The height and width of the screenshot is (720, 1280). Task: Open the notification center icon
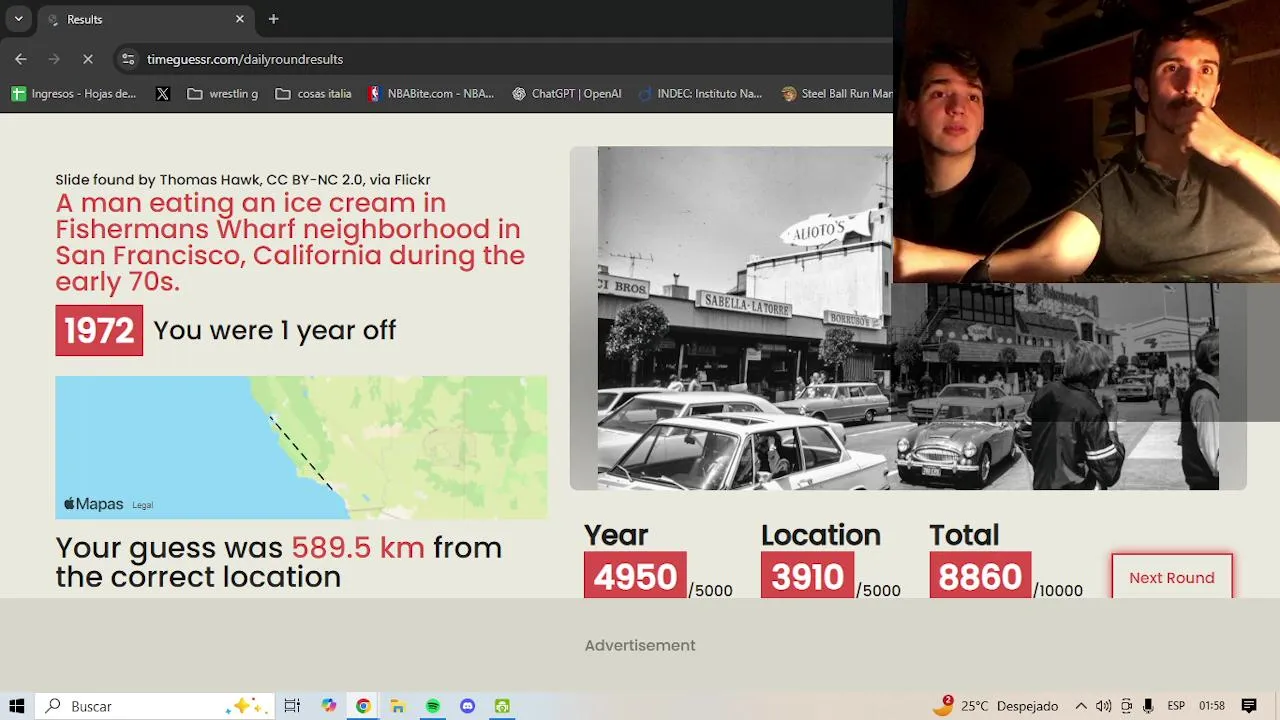click(x=1249, y=706)
